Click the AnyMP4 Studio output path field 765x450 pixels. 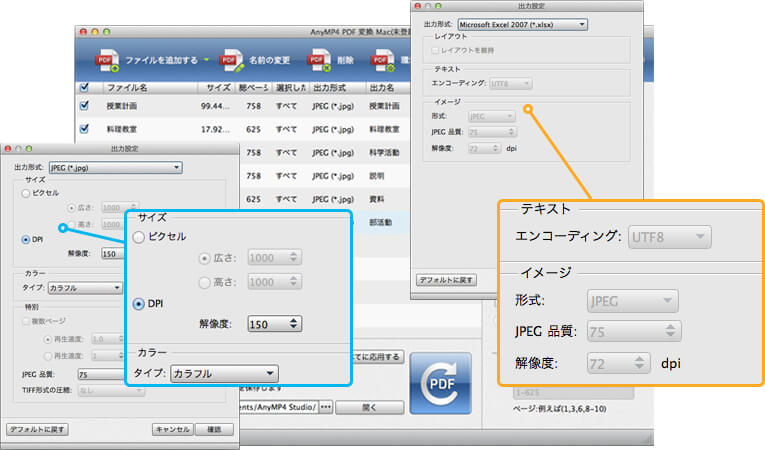pyautogui.click(x=279, y=407)
